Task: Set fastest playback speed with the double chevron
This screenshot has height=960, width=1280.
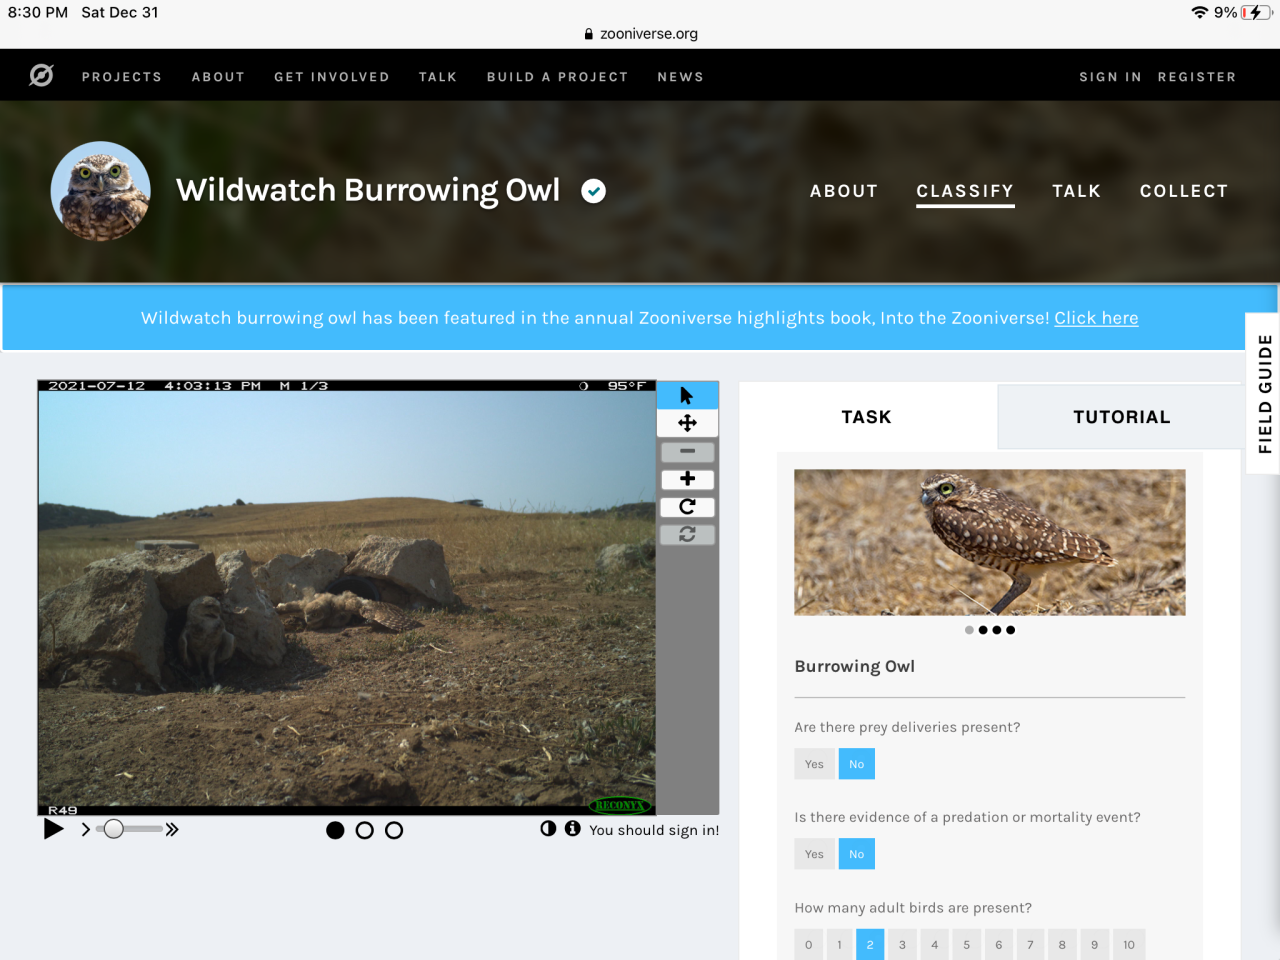Action: 172,829
